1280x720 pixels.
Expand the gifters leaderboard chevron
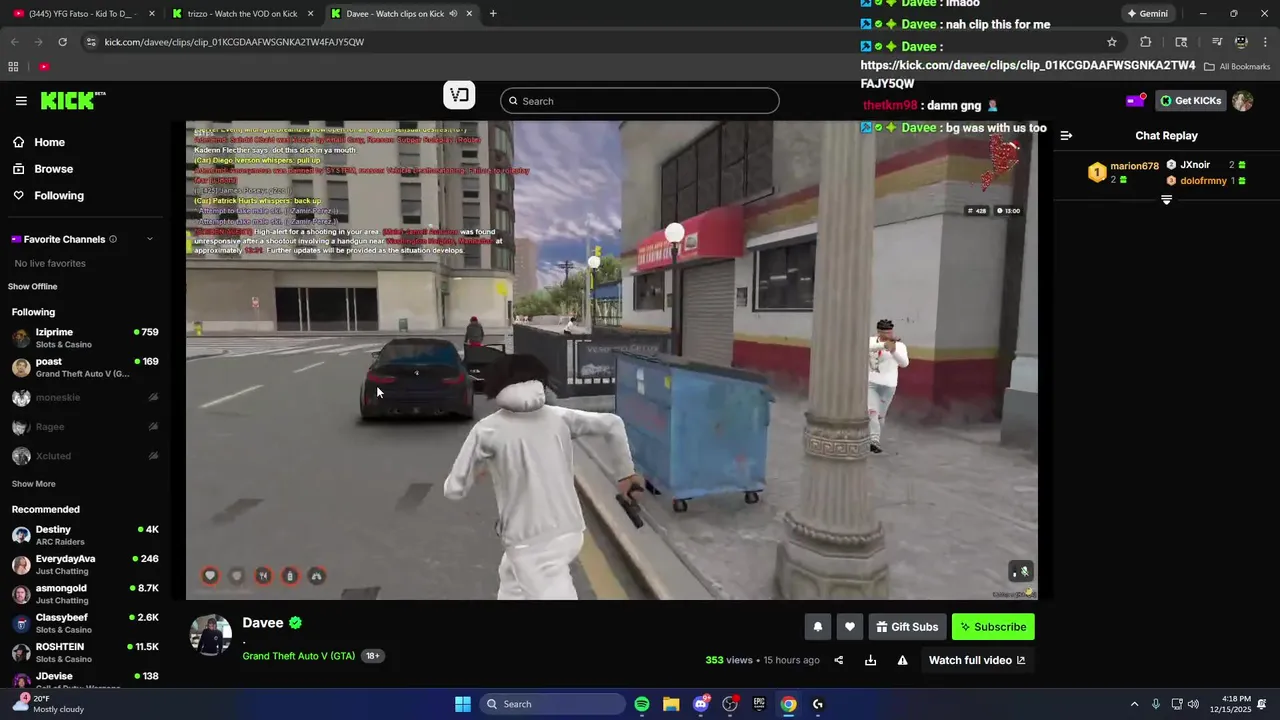(x=1166, y=200)
